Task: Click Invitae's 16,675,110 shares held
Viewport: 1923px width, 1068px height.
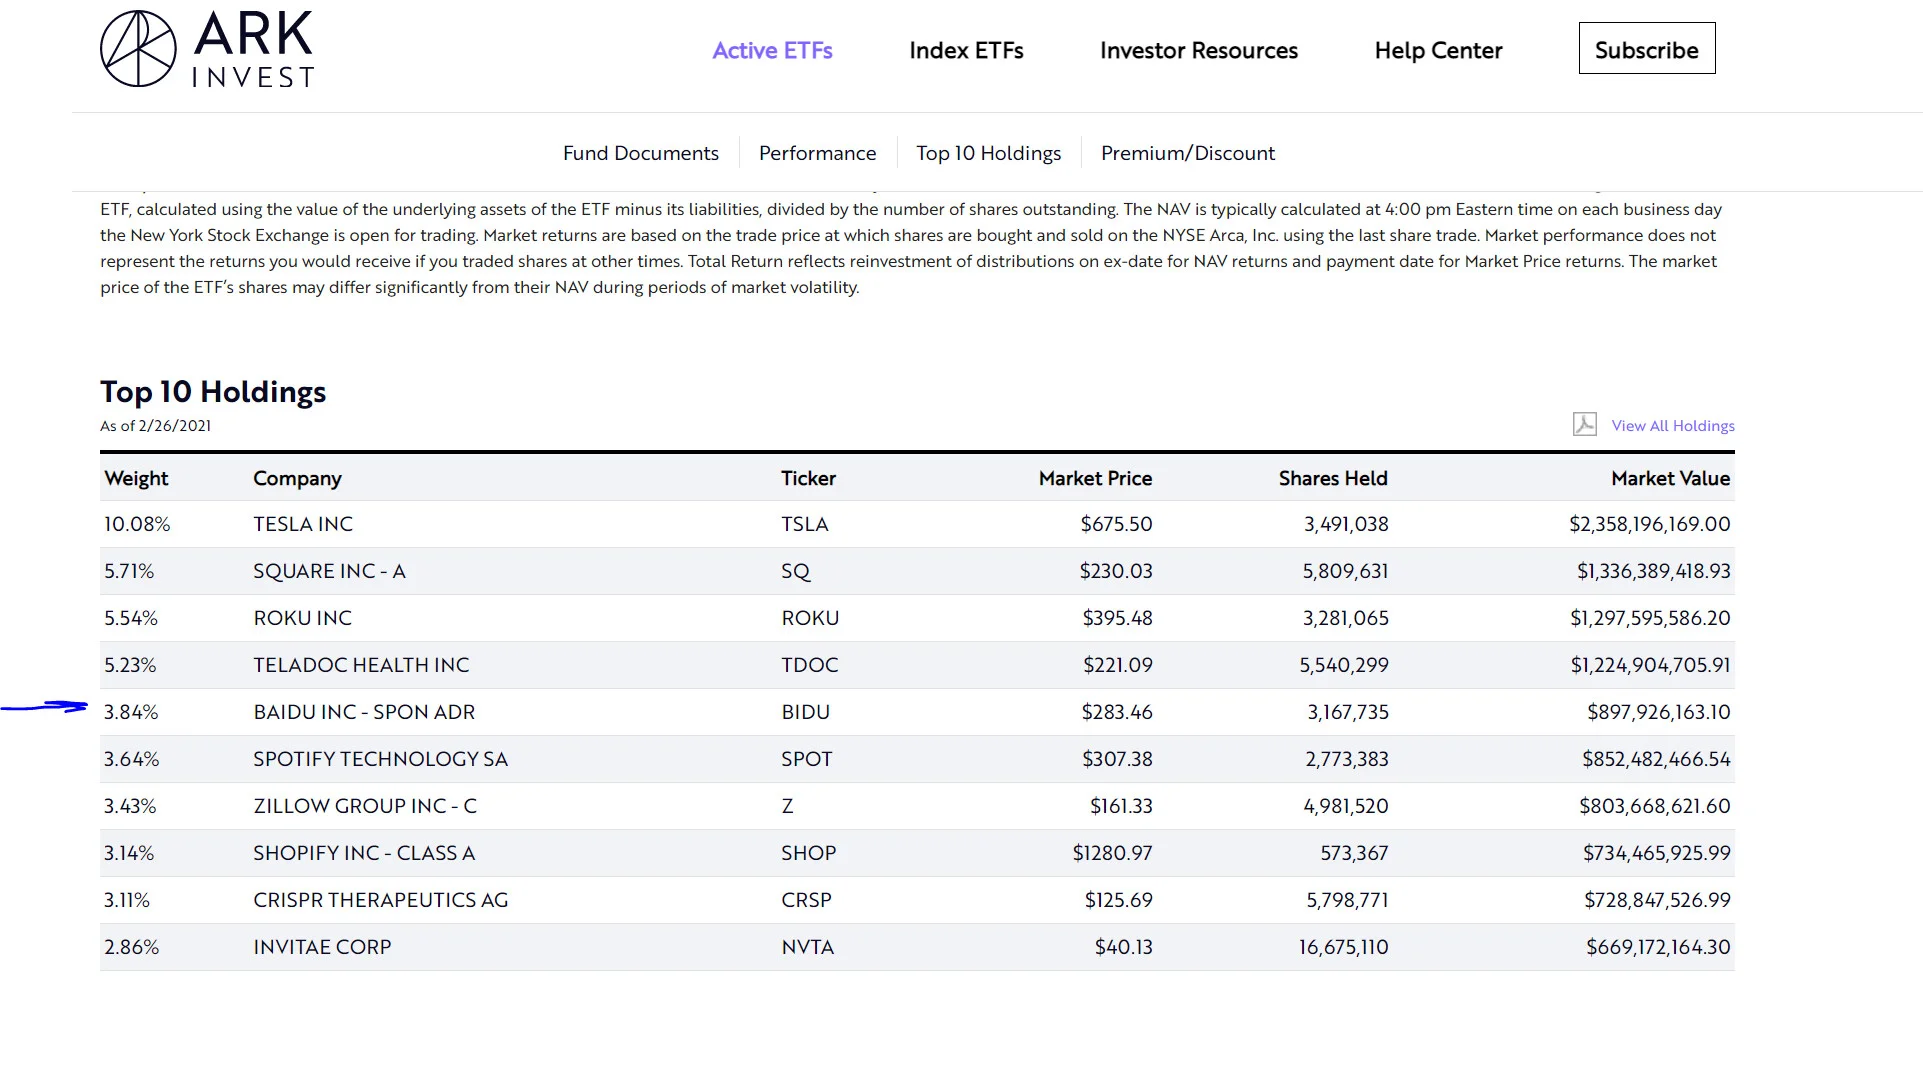Action: pos(1343,947)
